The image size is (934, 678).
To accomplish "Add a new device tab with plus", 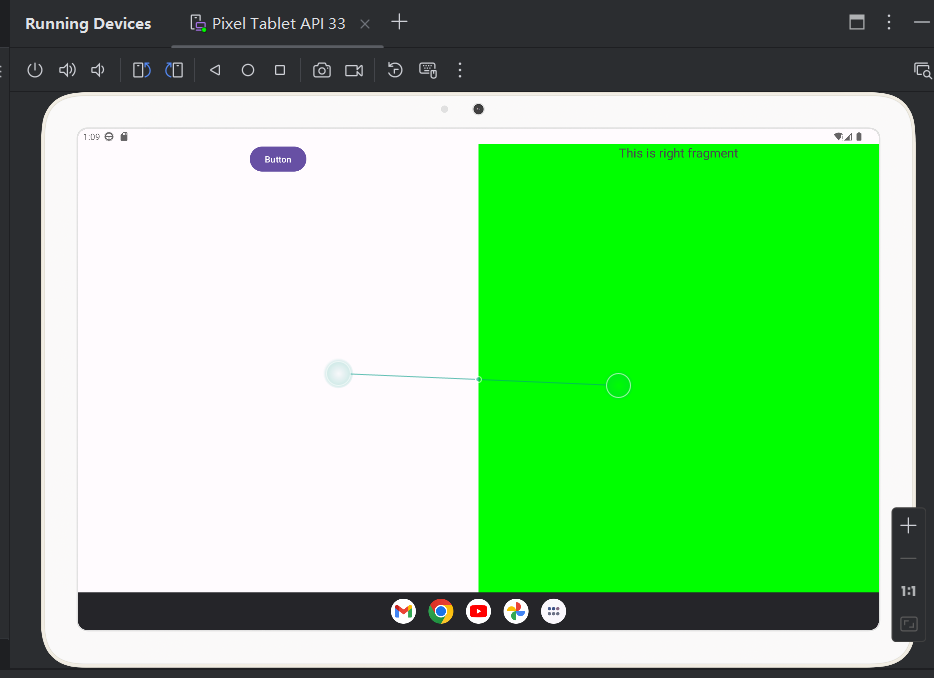I will pyautogui.click(x=399, y=22).
